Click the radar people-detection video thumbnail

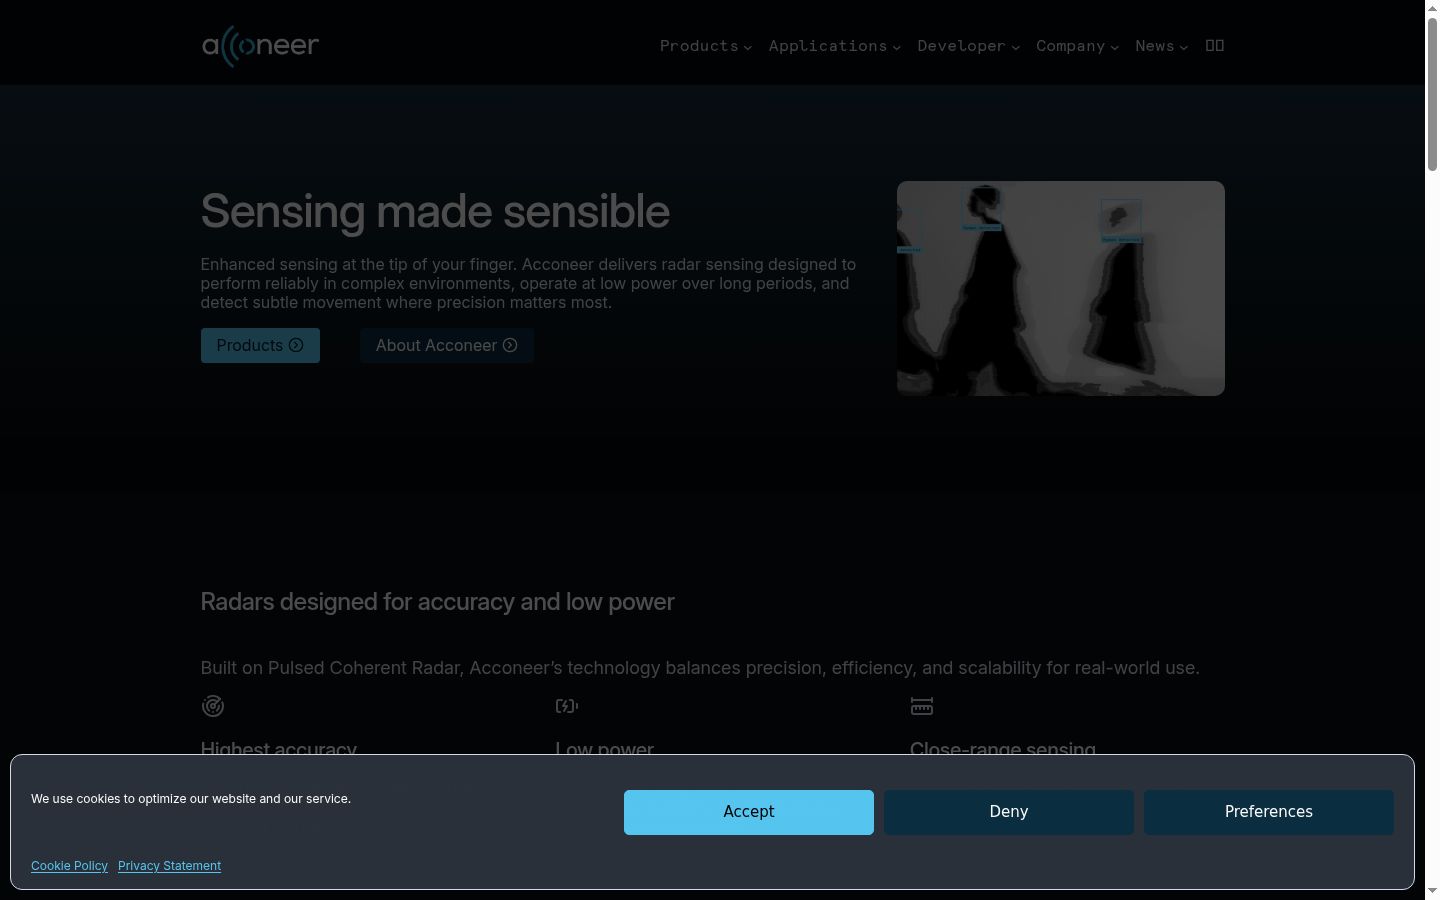coord(1061,288)
